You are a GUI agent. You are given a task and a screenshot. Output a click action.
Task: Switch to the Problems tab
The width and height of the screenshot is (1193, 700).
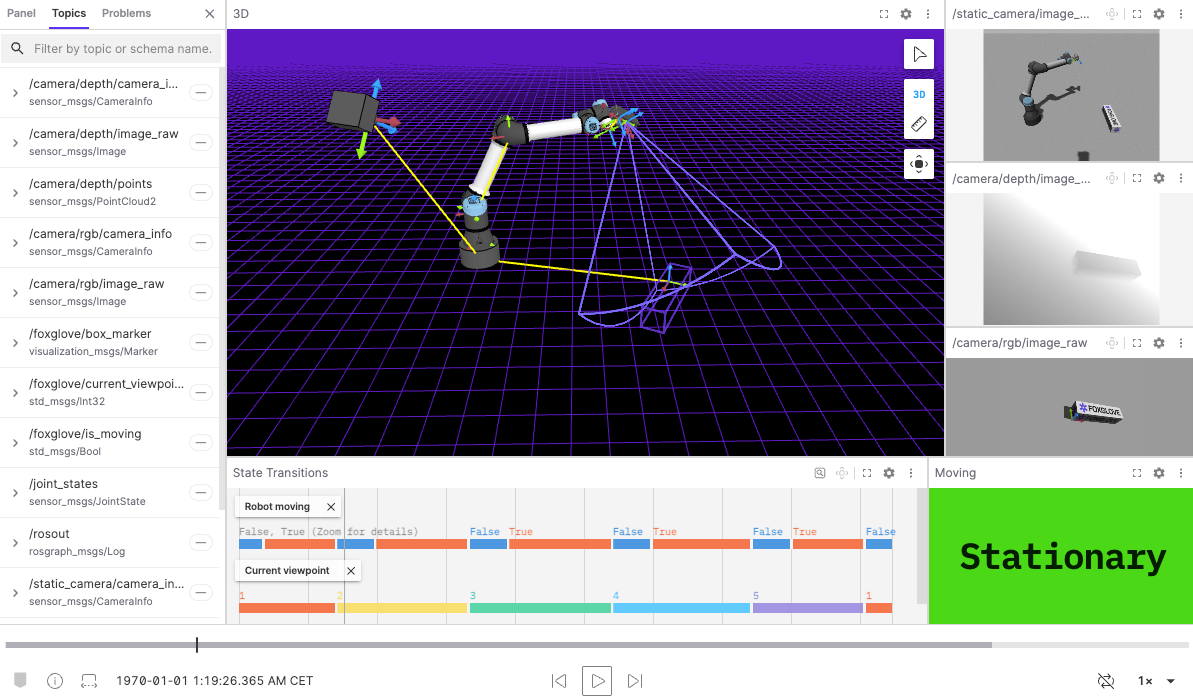pos(126,14)
